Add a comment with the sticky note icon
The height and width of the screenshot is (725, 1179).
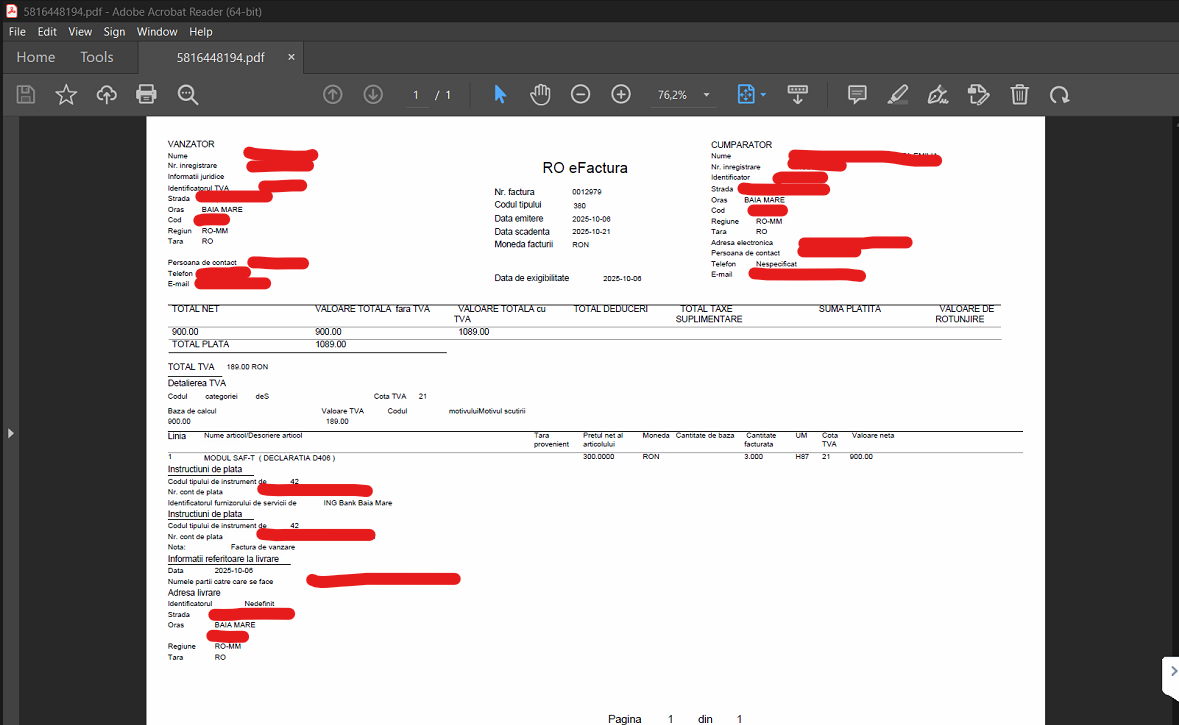857,95
